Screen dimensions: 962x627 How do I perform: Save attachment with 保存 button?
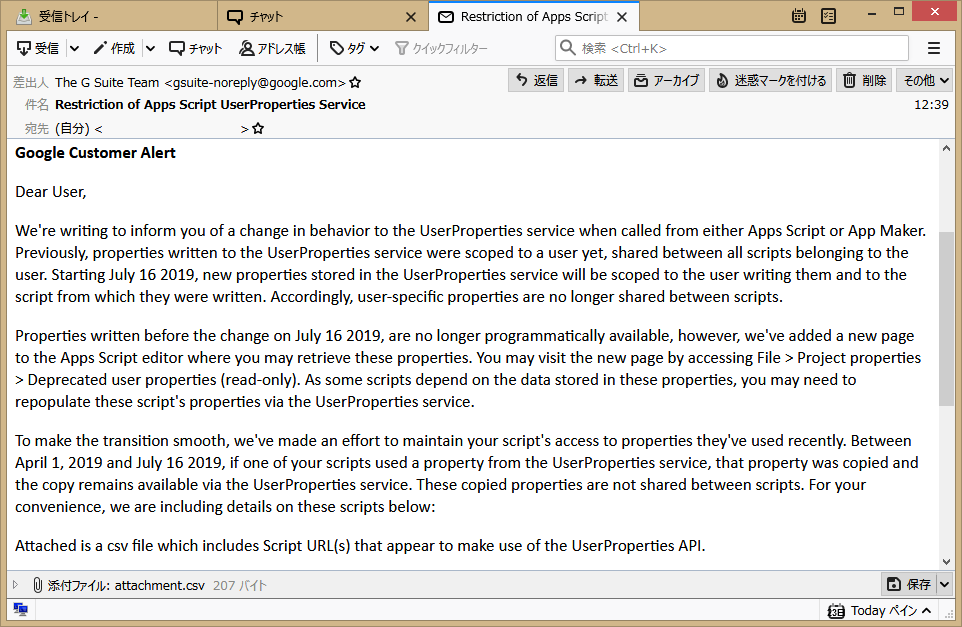coord(909,584)
